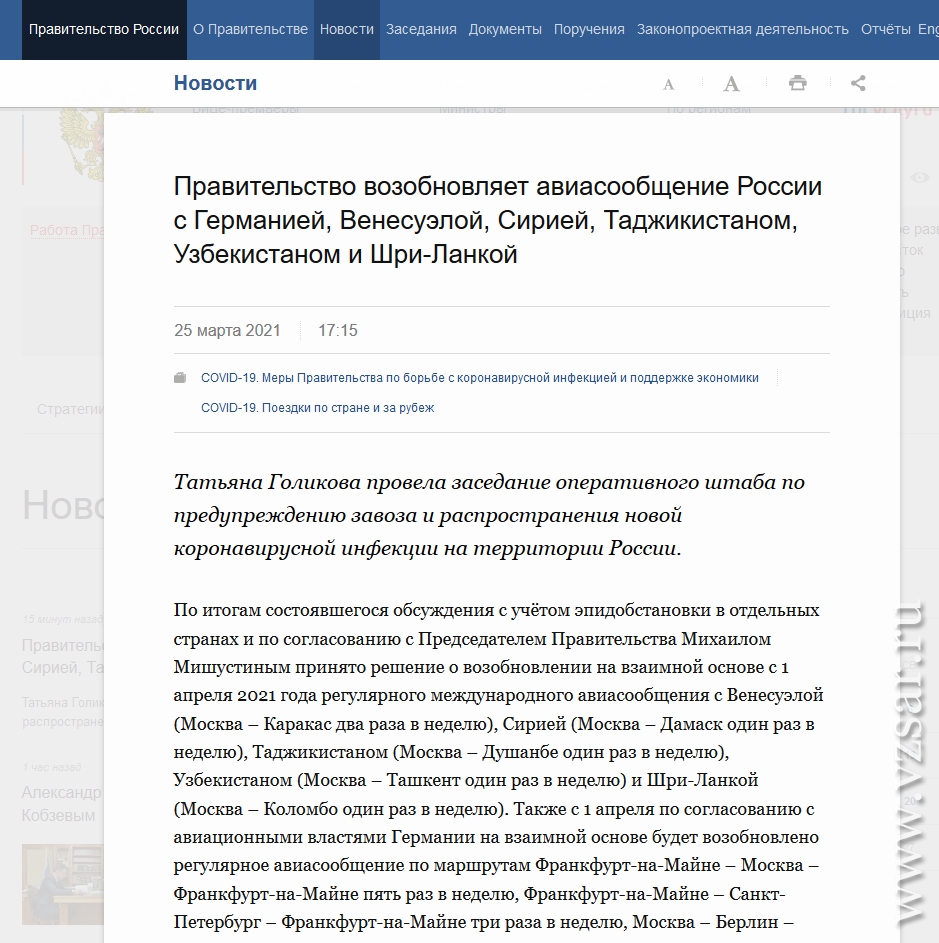Image resolution: width=939 pixels, height=943 pixels.
Task: Open COVID-19 Меры Правительства topic link
Action: [x=479, y=378]
